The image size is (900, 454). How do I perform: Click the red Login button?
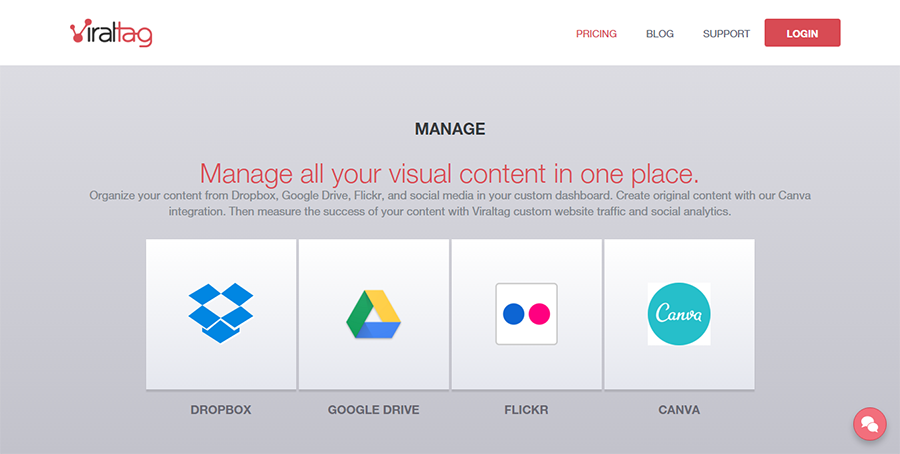[802, 33]
